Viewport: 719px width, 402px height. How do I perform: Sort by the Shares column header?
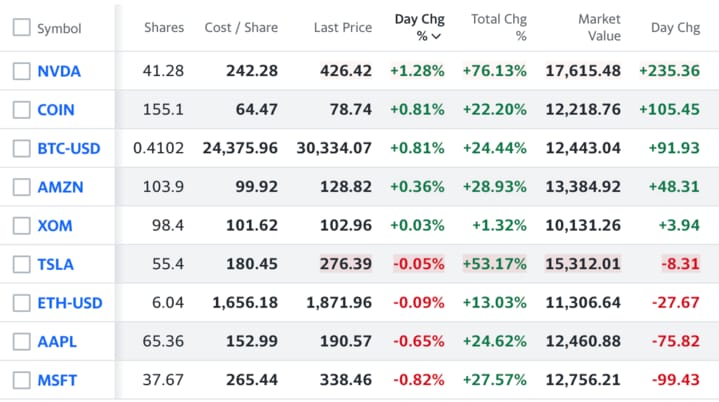[x=164, y=27]
